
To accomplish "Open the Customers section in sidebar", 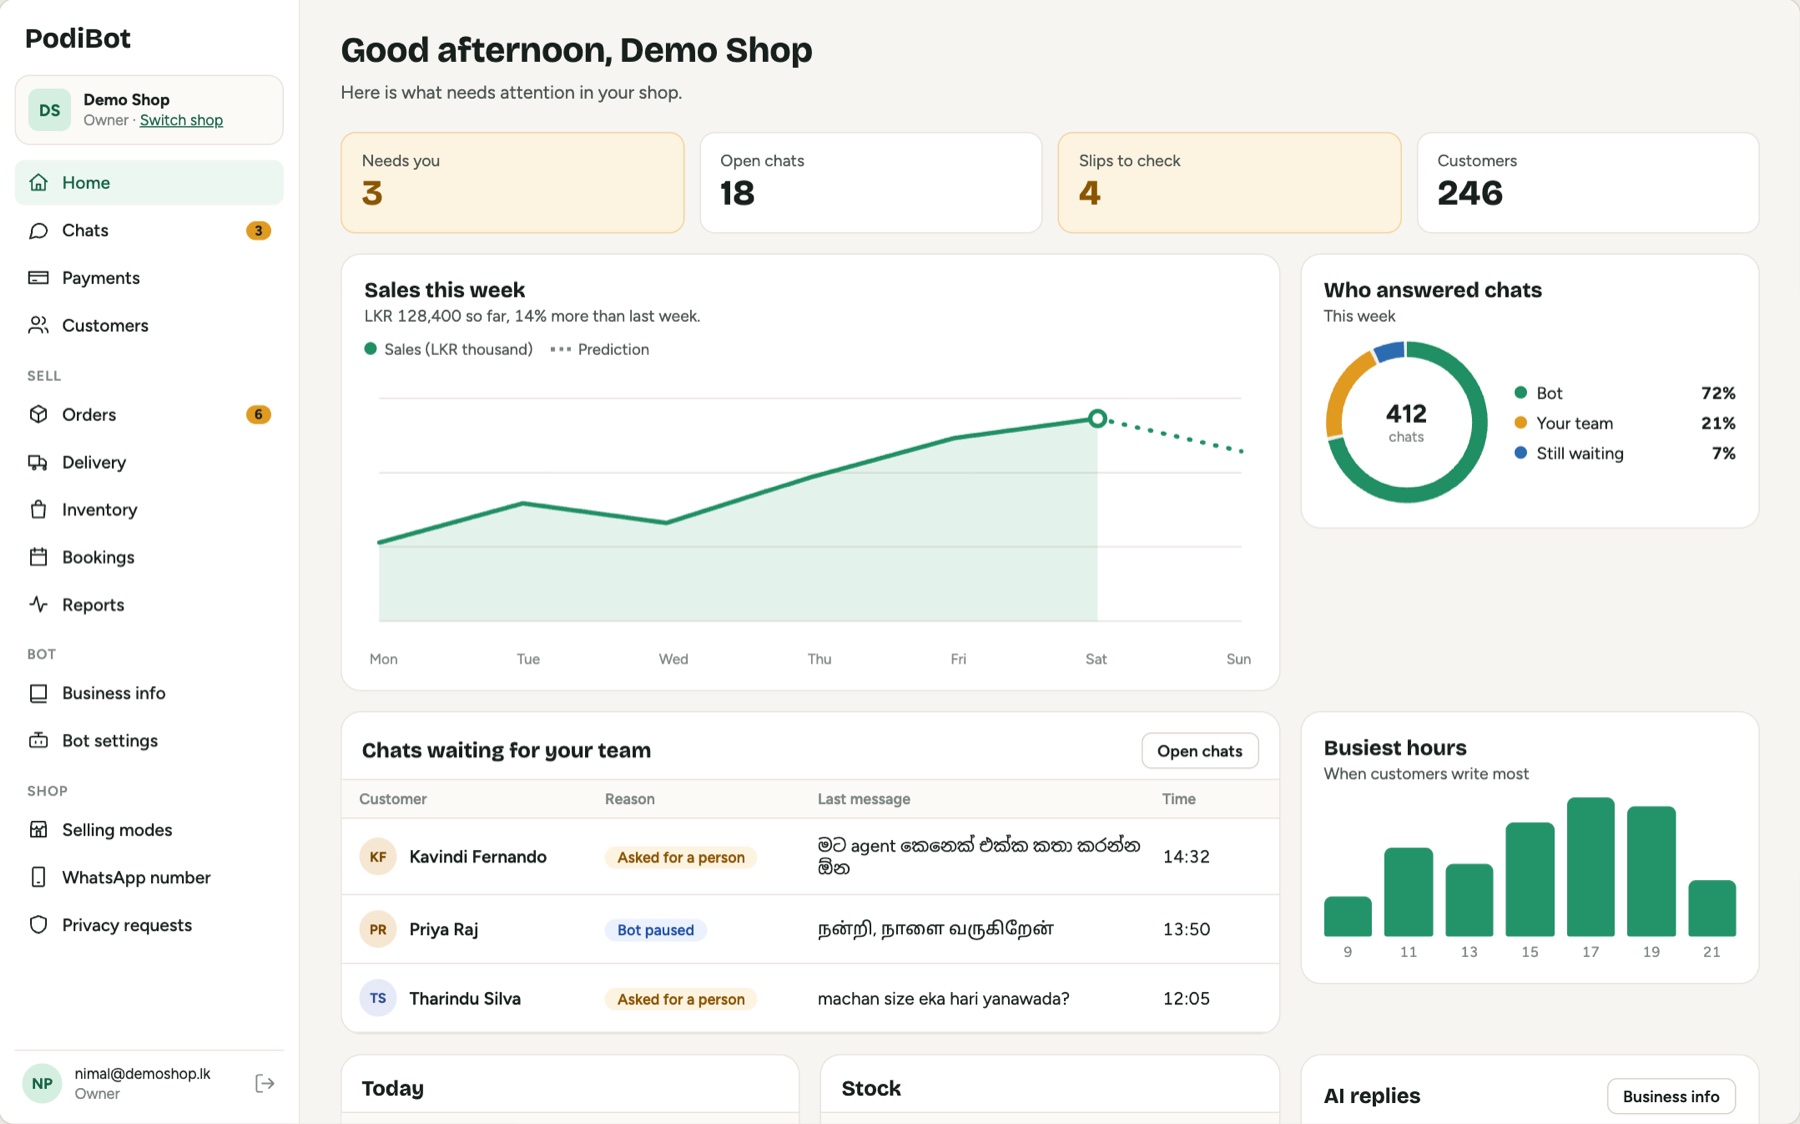I will (149, 325).
